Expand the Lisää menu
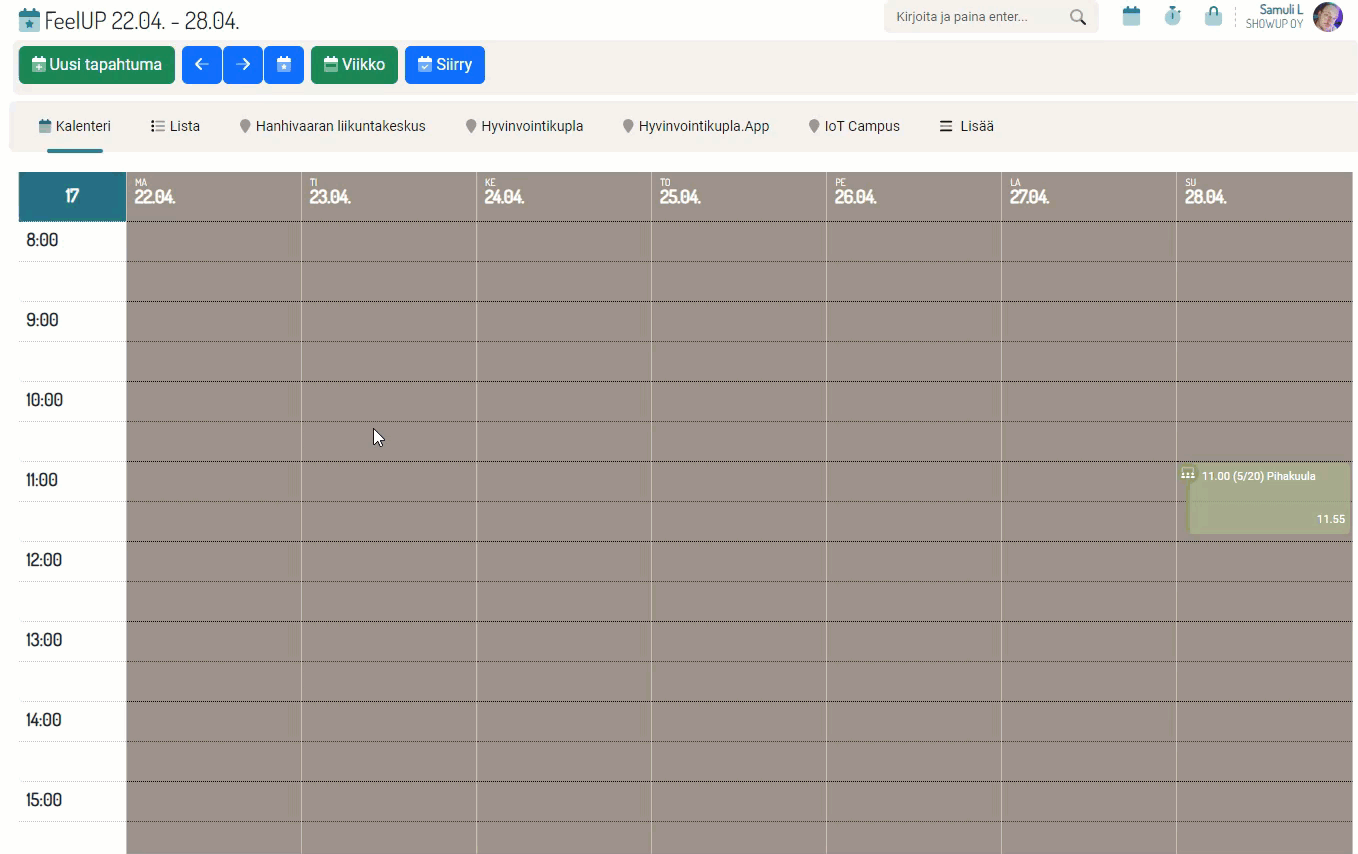This screenshot has width=1358, height=854. 966,126
